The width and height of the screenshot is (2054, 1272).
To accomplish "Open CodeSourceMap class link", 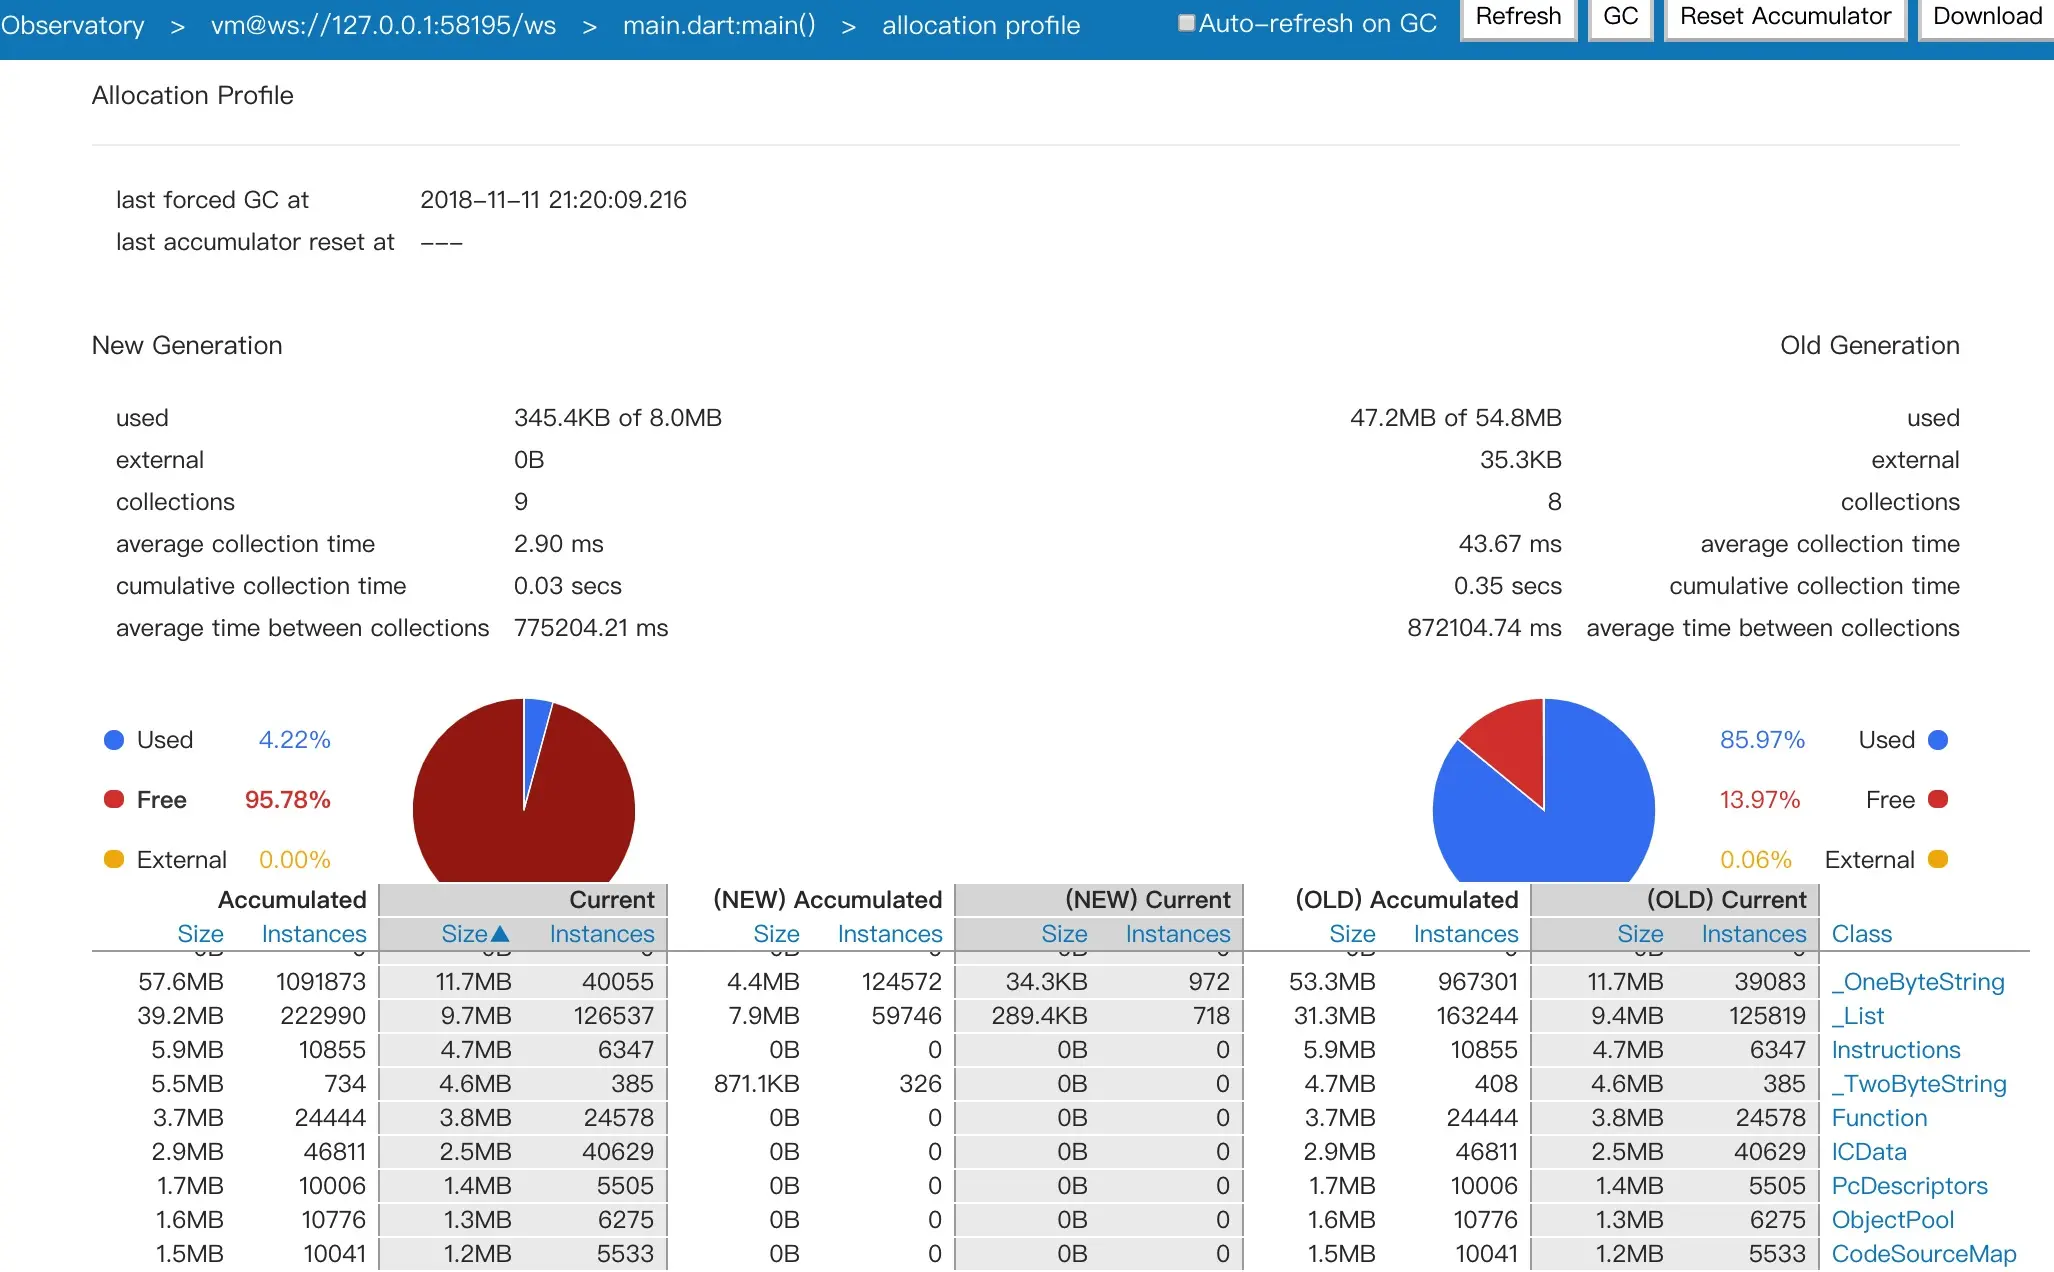I will (x=1924, y=1254).
